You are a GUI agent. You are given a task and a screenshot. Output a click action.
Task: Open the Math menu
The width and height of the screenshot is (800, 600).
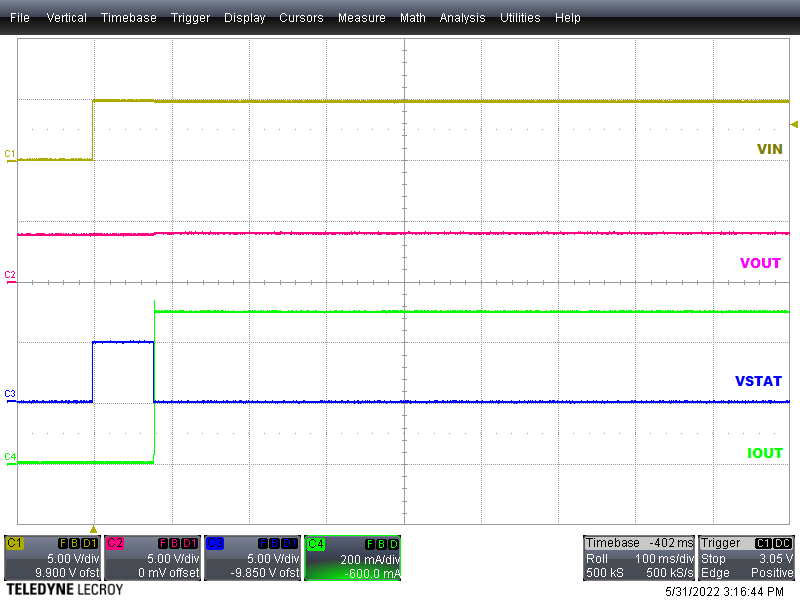413,17
